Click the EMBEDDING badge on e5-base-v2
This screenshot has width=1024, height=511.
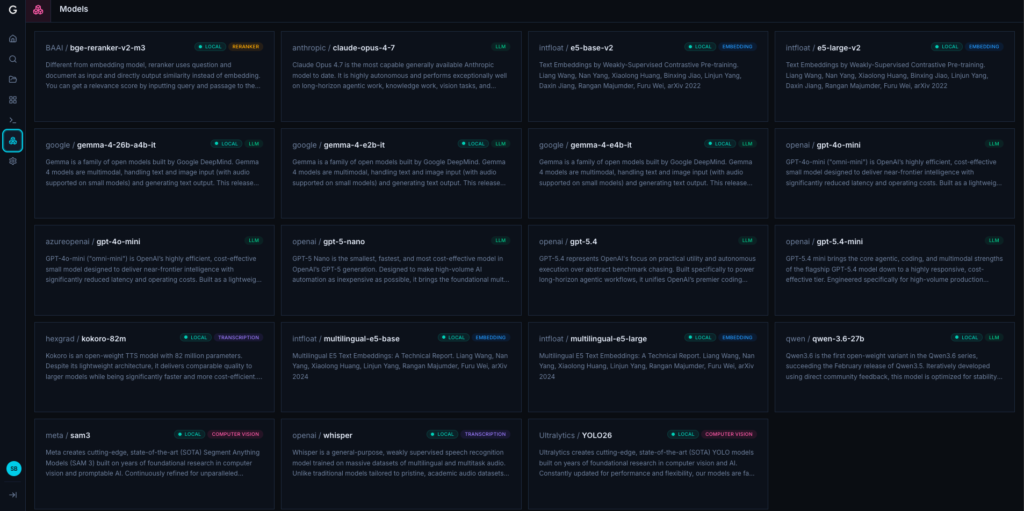tap(738, 47)
